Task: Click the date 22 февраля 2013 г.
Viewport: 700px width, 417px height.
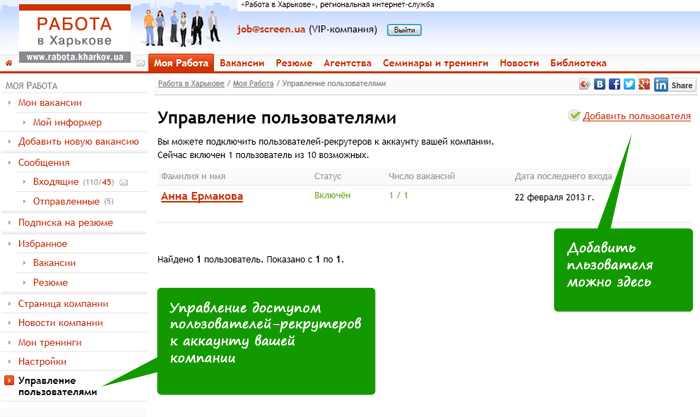Action: coord(554,197)
